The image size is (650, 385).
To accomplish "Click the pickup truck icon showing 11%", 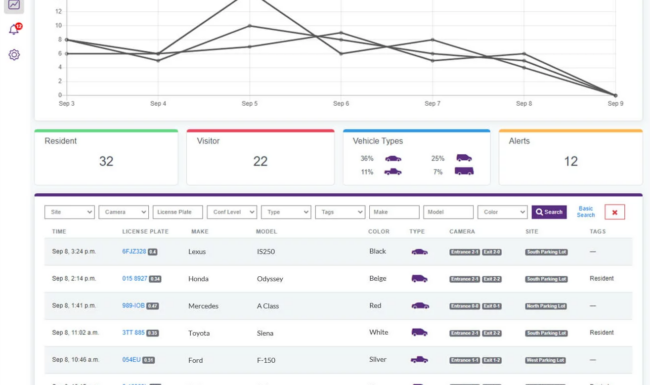I will coord(393,172).
